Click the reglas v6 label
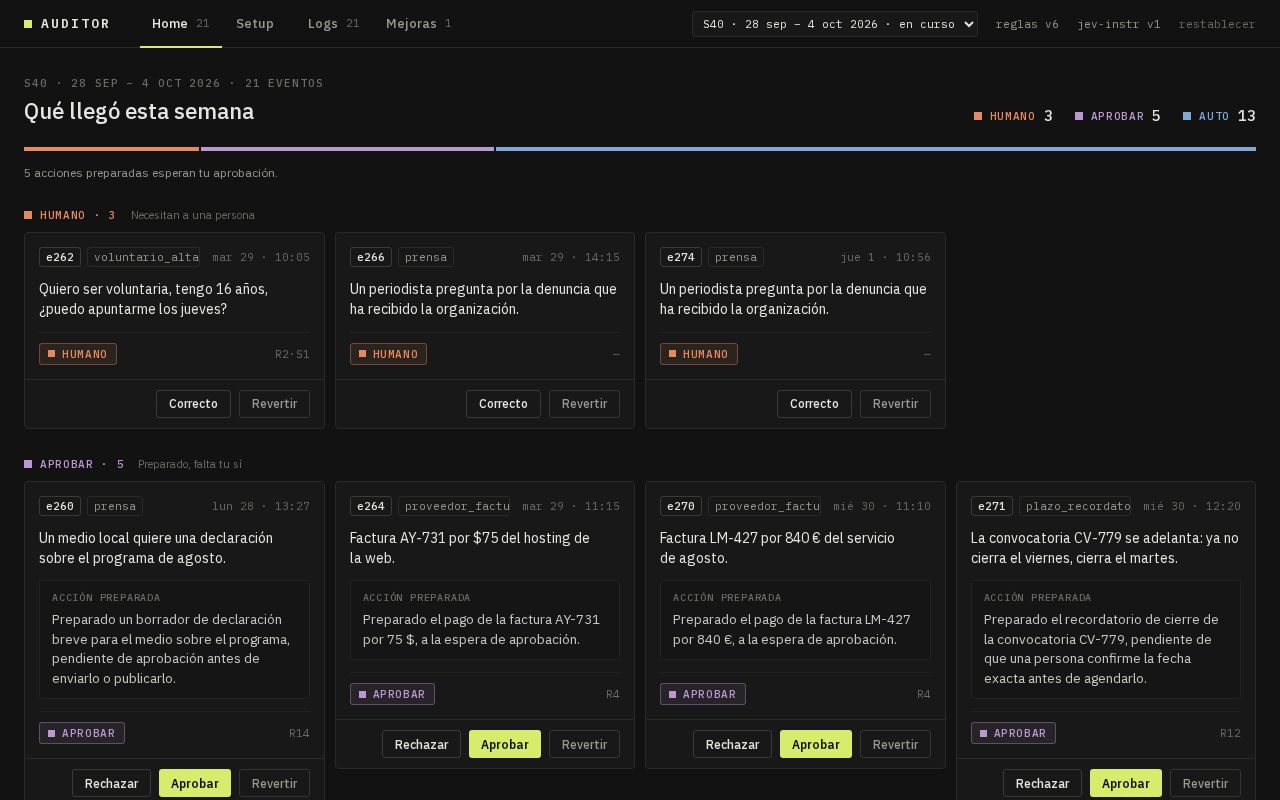Viewport: 1280px width, 800px height. coord(1027,24)
